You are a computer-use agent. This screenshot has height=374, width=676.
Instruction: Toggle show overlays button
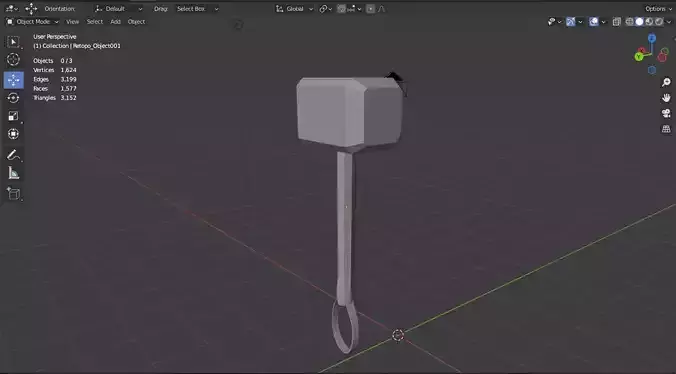tap(594, 22)
